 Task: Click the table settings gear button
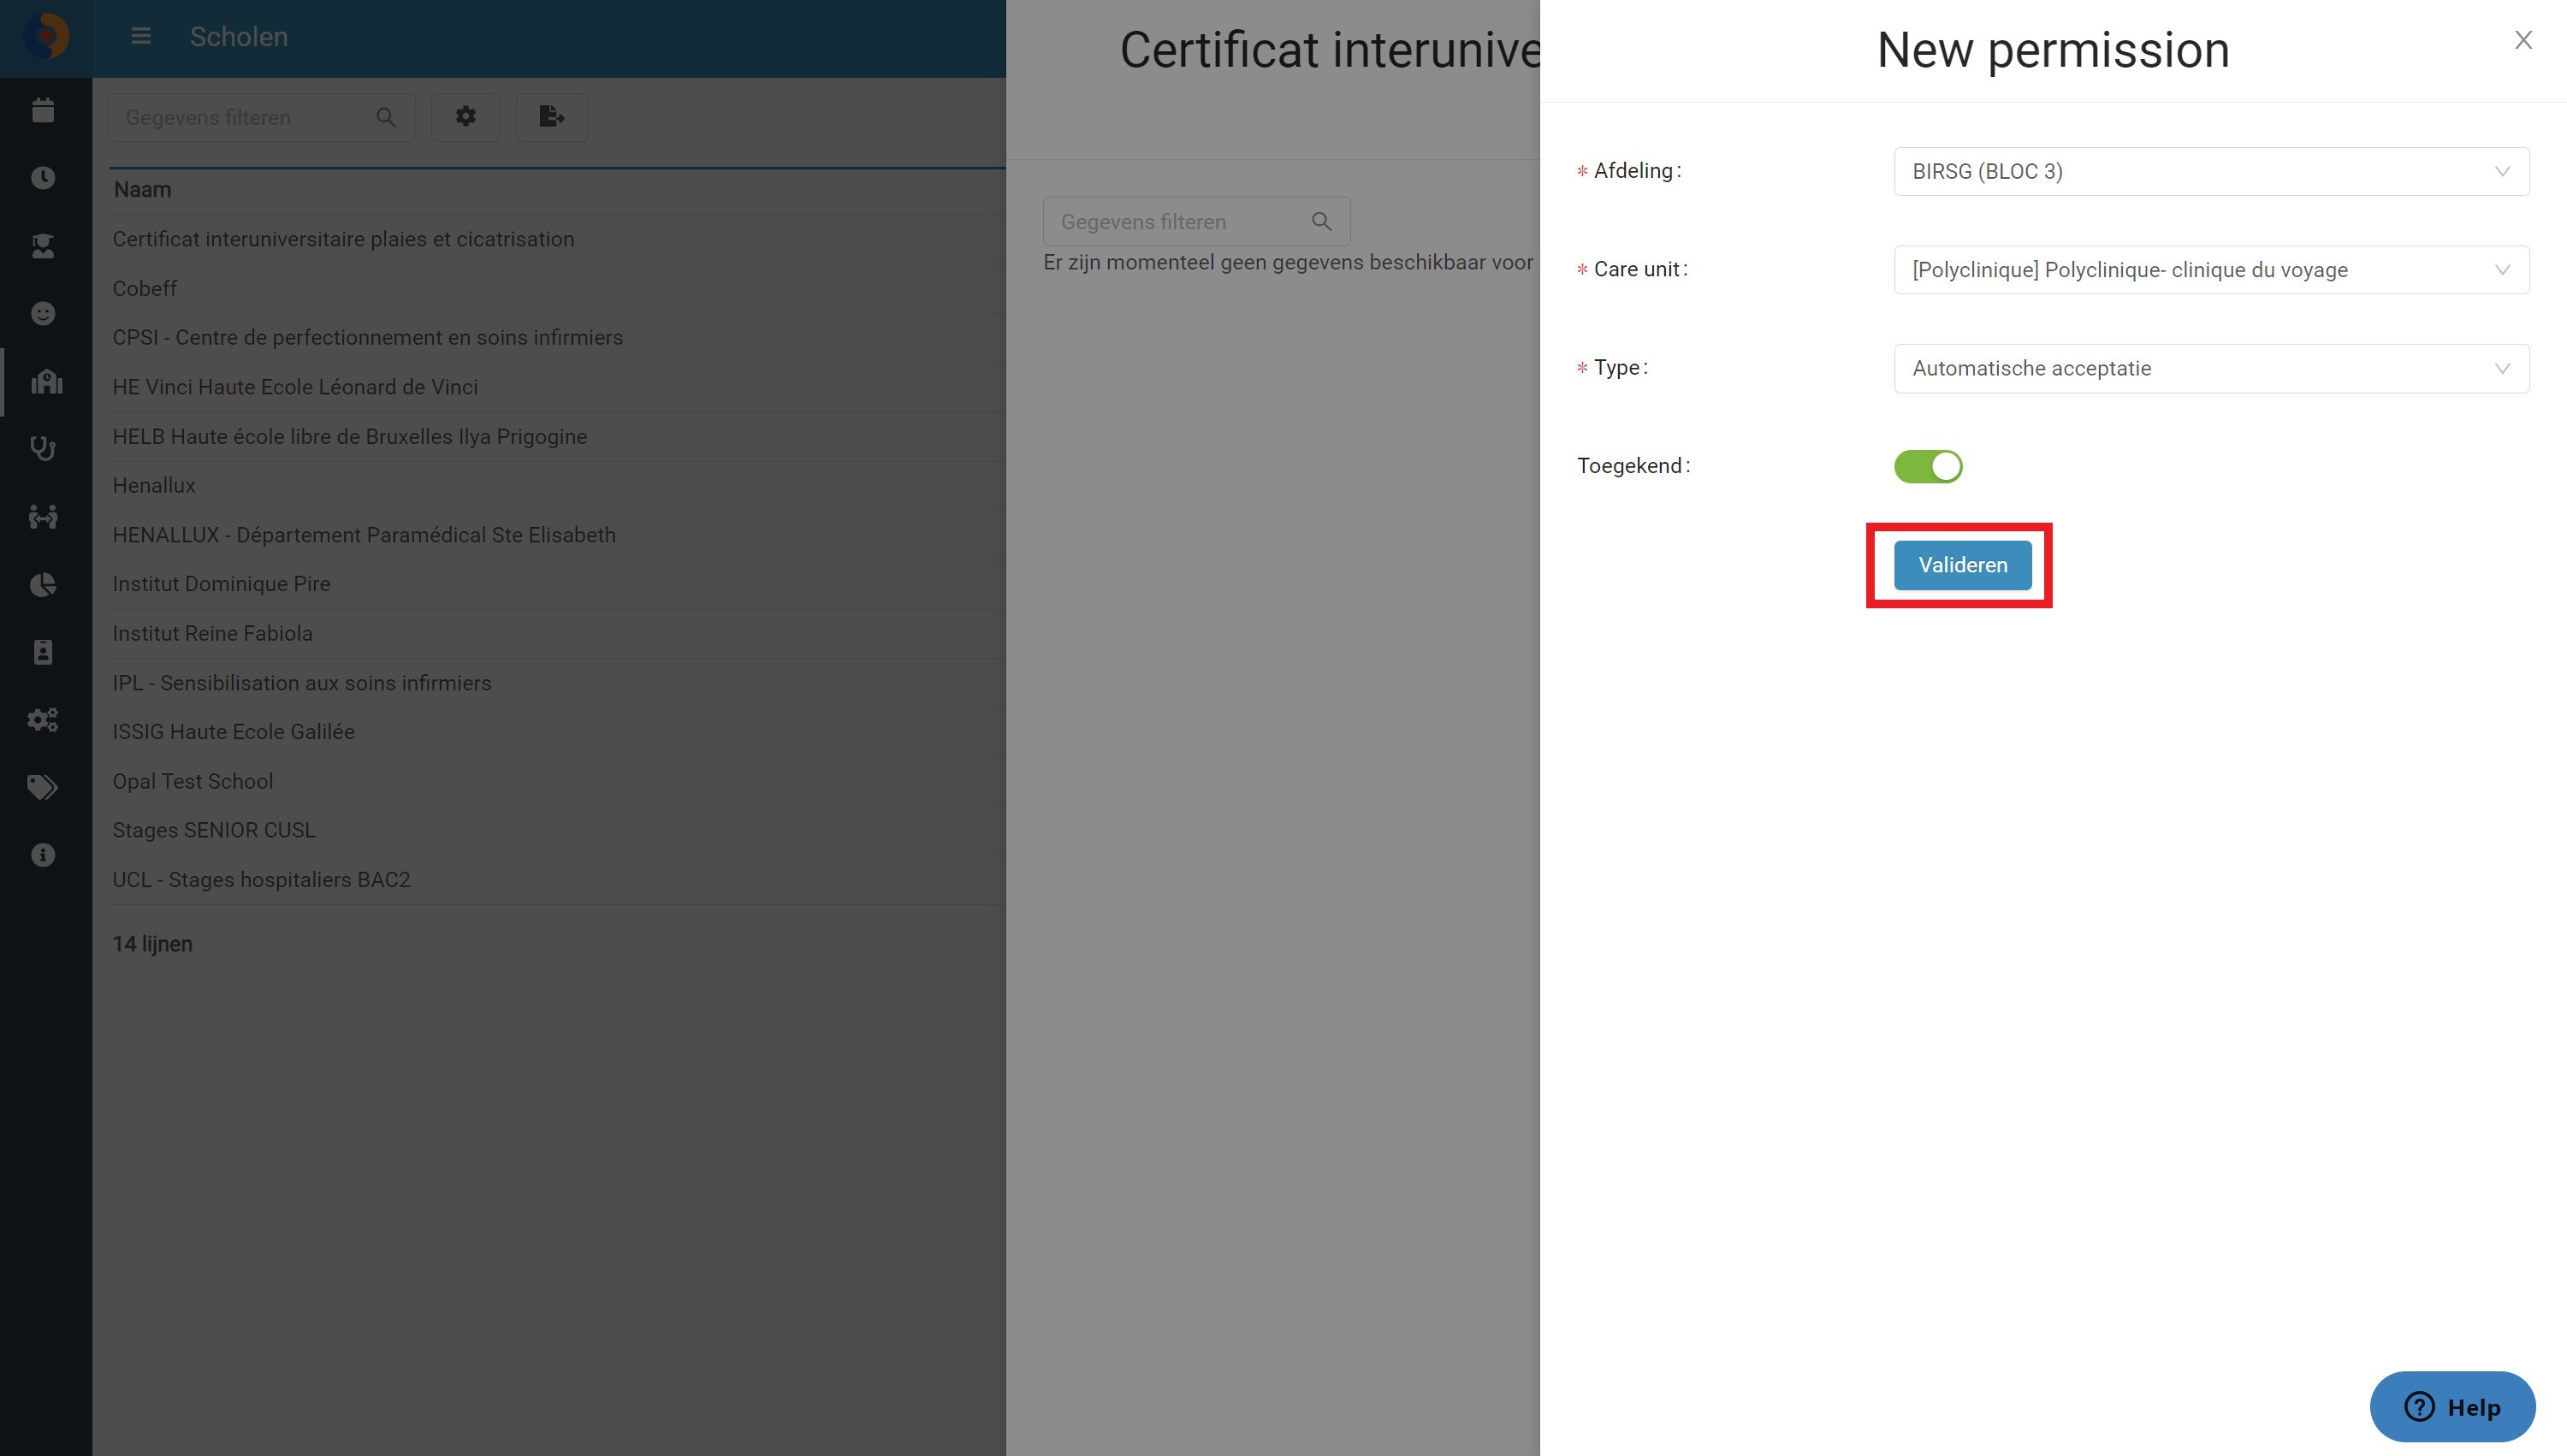[466, 117]
